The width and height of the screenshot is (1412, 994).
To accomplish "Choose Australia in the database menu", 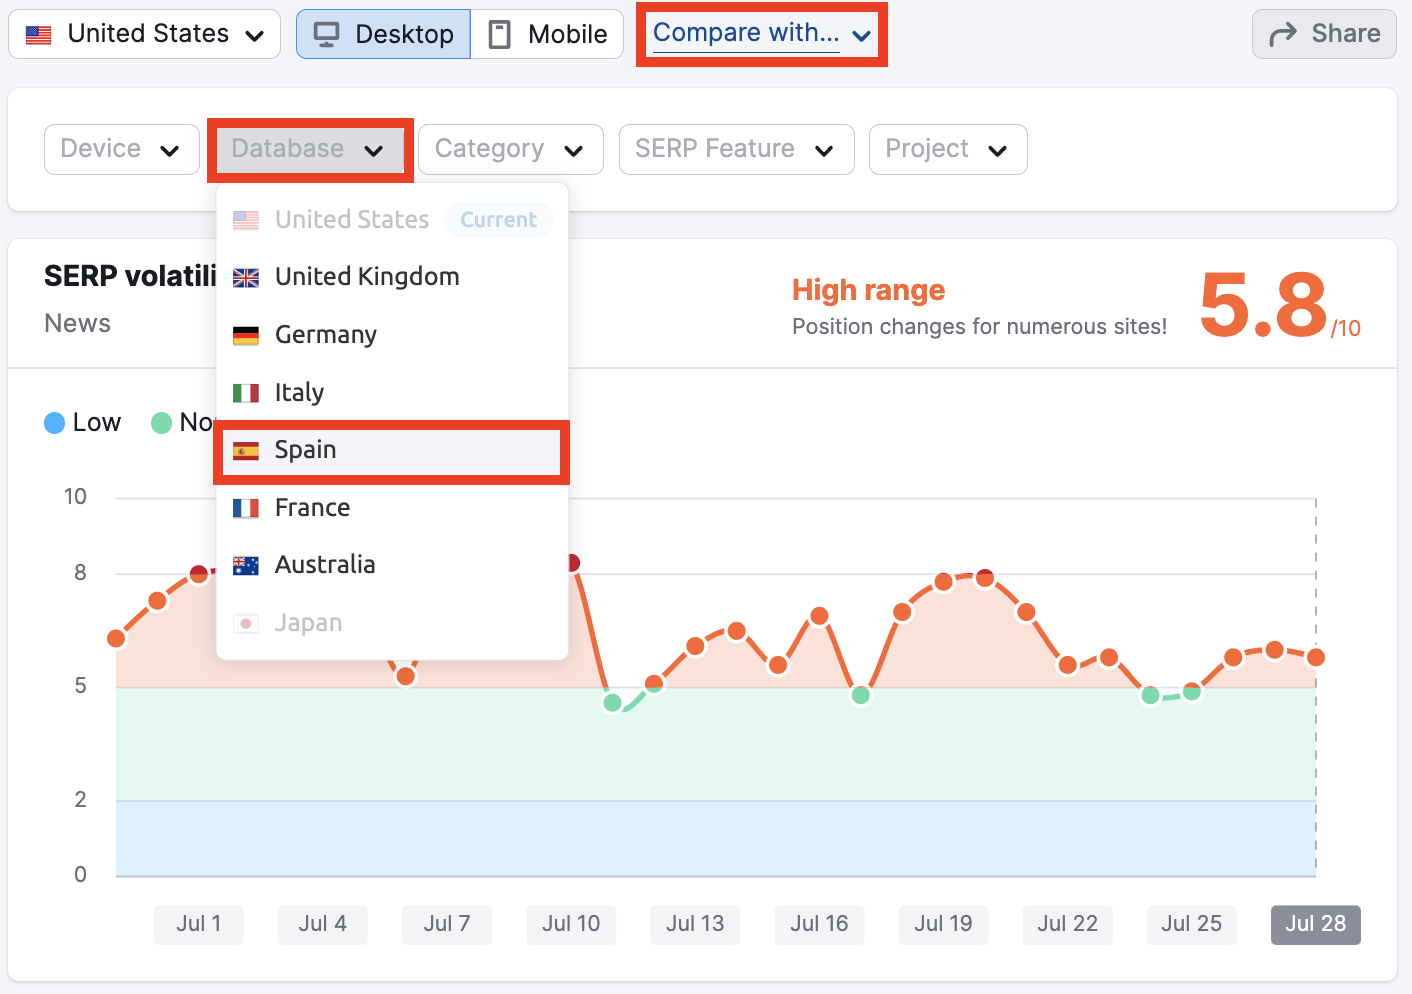I will click(x=325, y=565).
